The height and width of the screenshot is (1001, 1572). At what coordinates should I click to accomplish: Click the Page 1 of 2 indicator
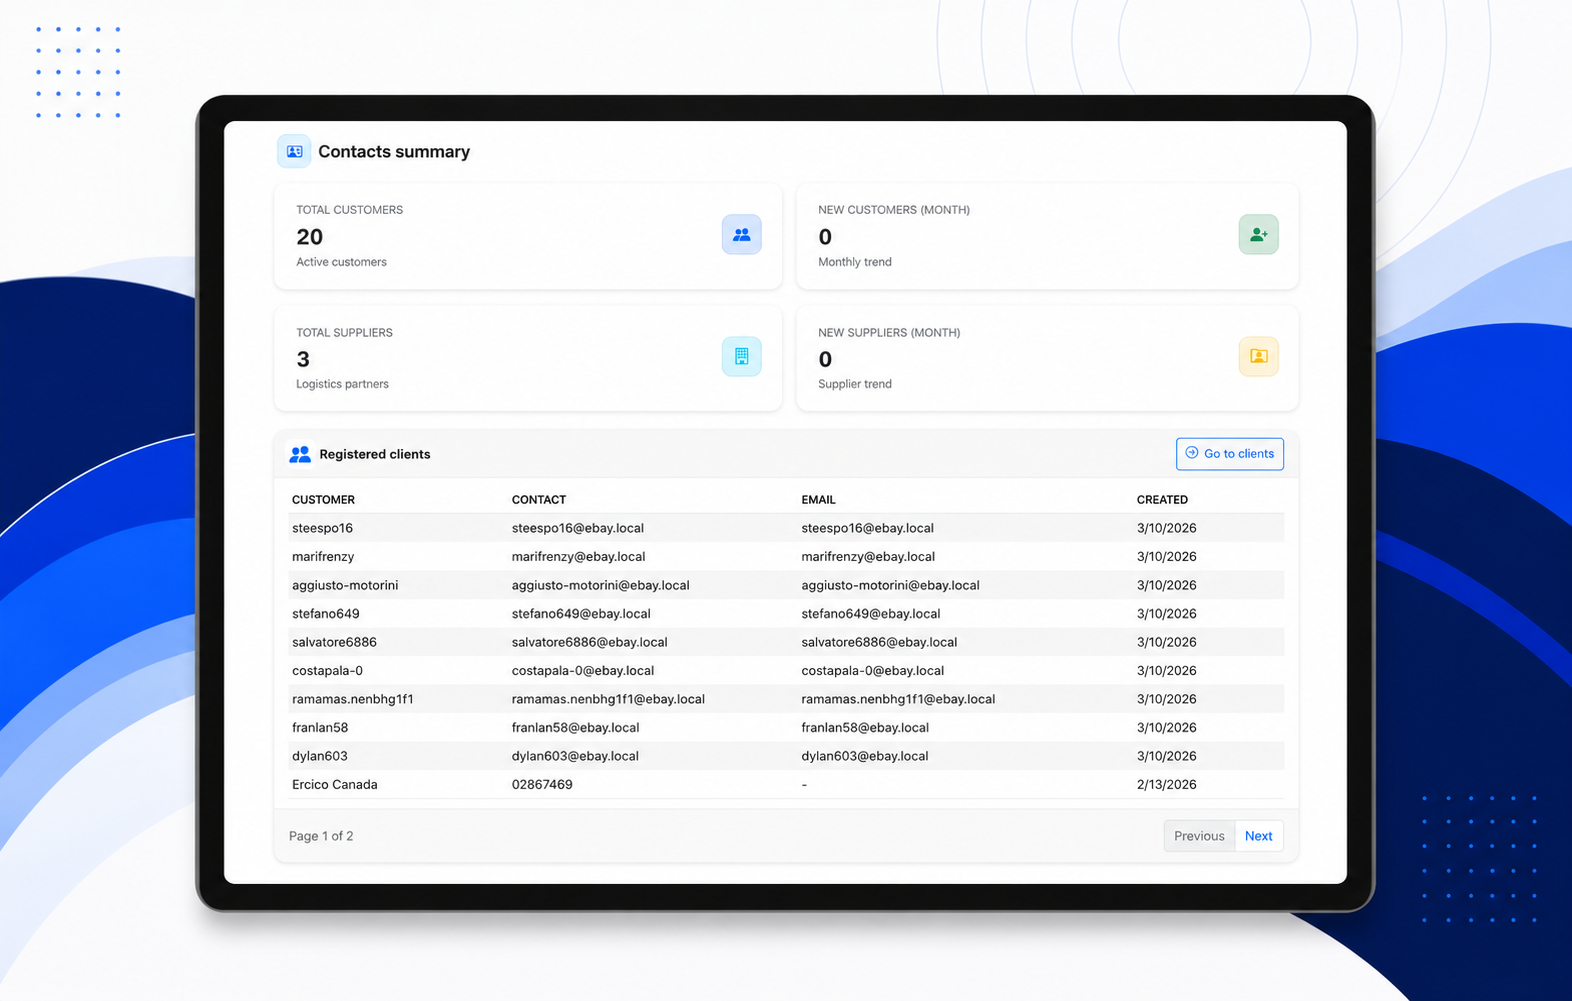point(321,836)
